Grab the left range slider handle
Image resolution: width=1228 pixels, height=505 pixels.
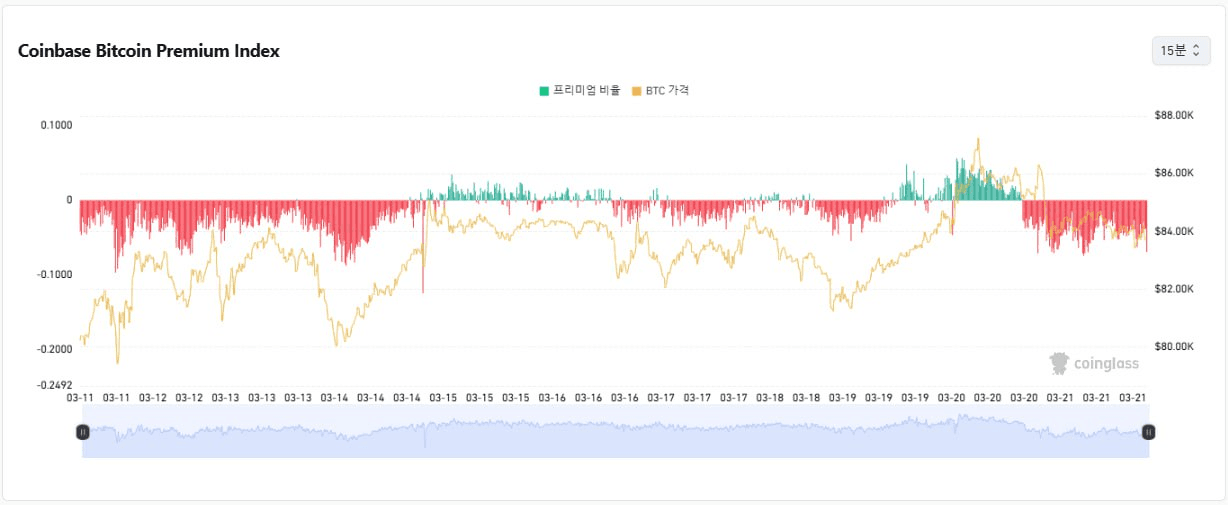pos(83,432)
